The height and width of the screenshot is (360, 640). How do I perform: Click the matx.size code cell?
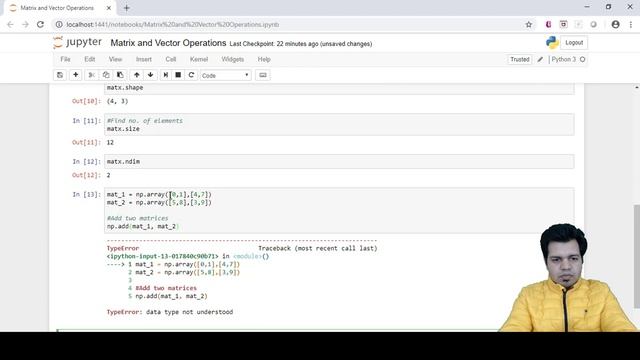339,124
